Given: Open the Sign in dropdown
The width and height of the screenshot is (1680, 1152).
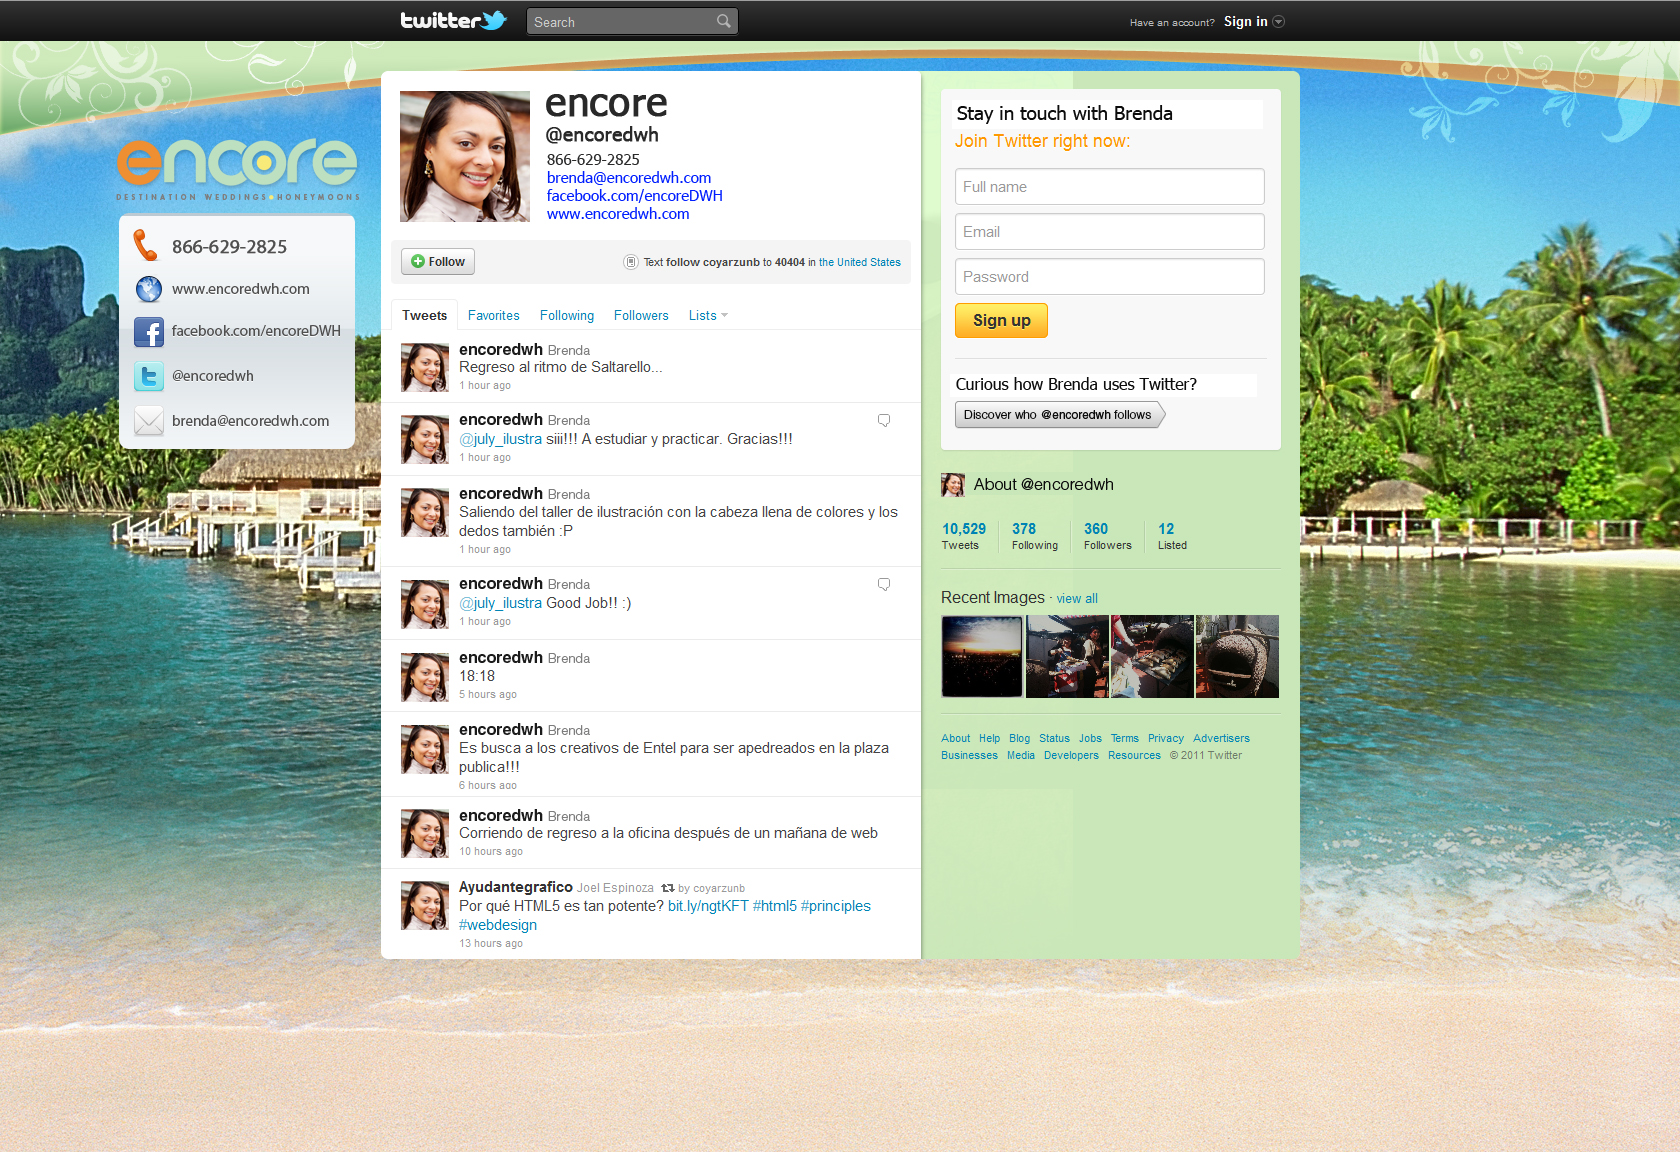Looking at the screenshot, I should (1254, 21).
